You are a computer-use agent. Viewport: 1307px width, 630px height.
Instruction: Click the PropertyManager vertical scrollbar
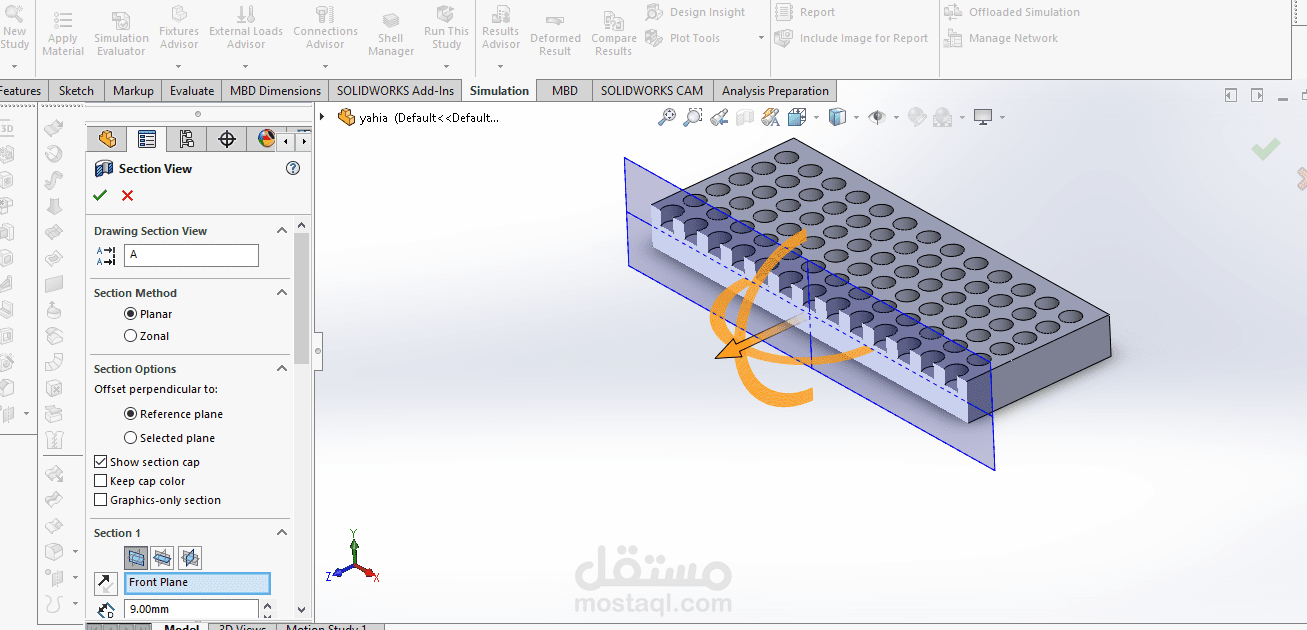pyautogui.click(x=302, y=297)
